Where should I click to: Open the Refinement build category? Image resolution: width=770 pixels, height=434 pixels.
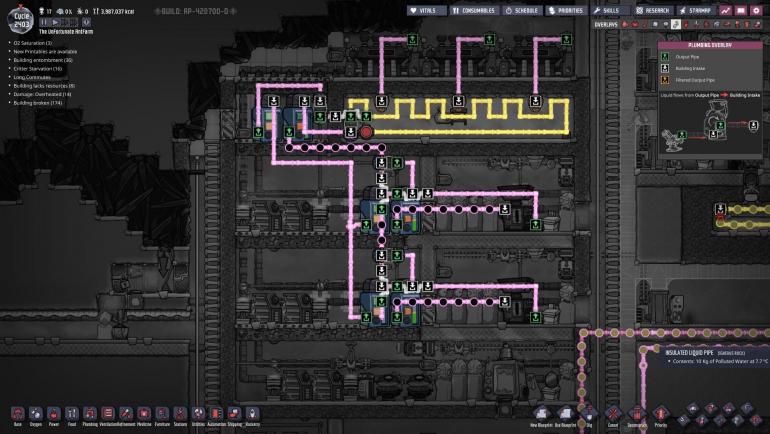[126, 415]
